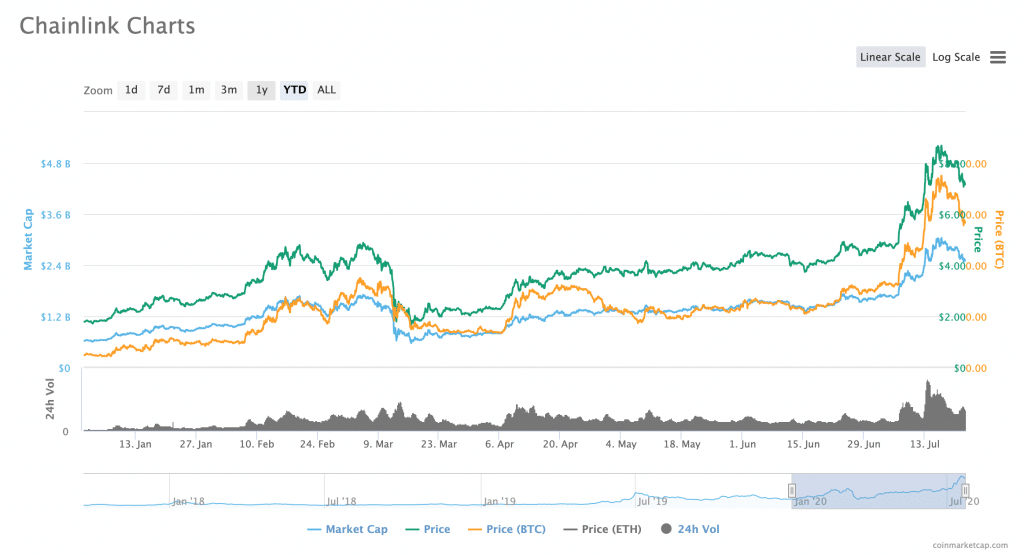The image size is (1024, 555).
Task: Click the Chainlink Charts heading
Action: (107, 25)
